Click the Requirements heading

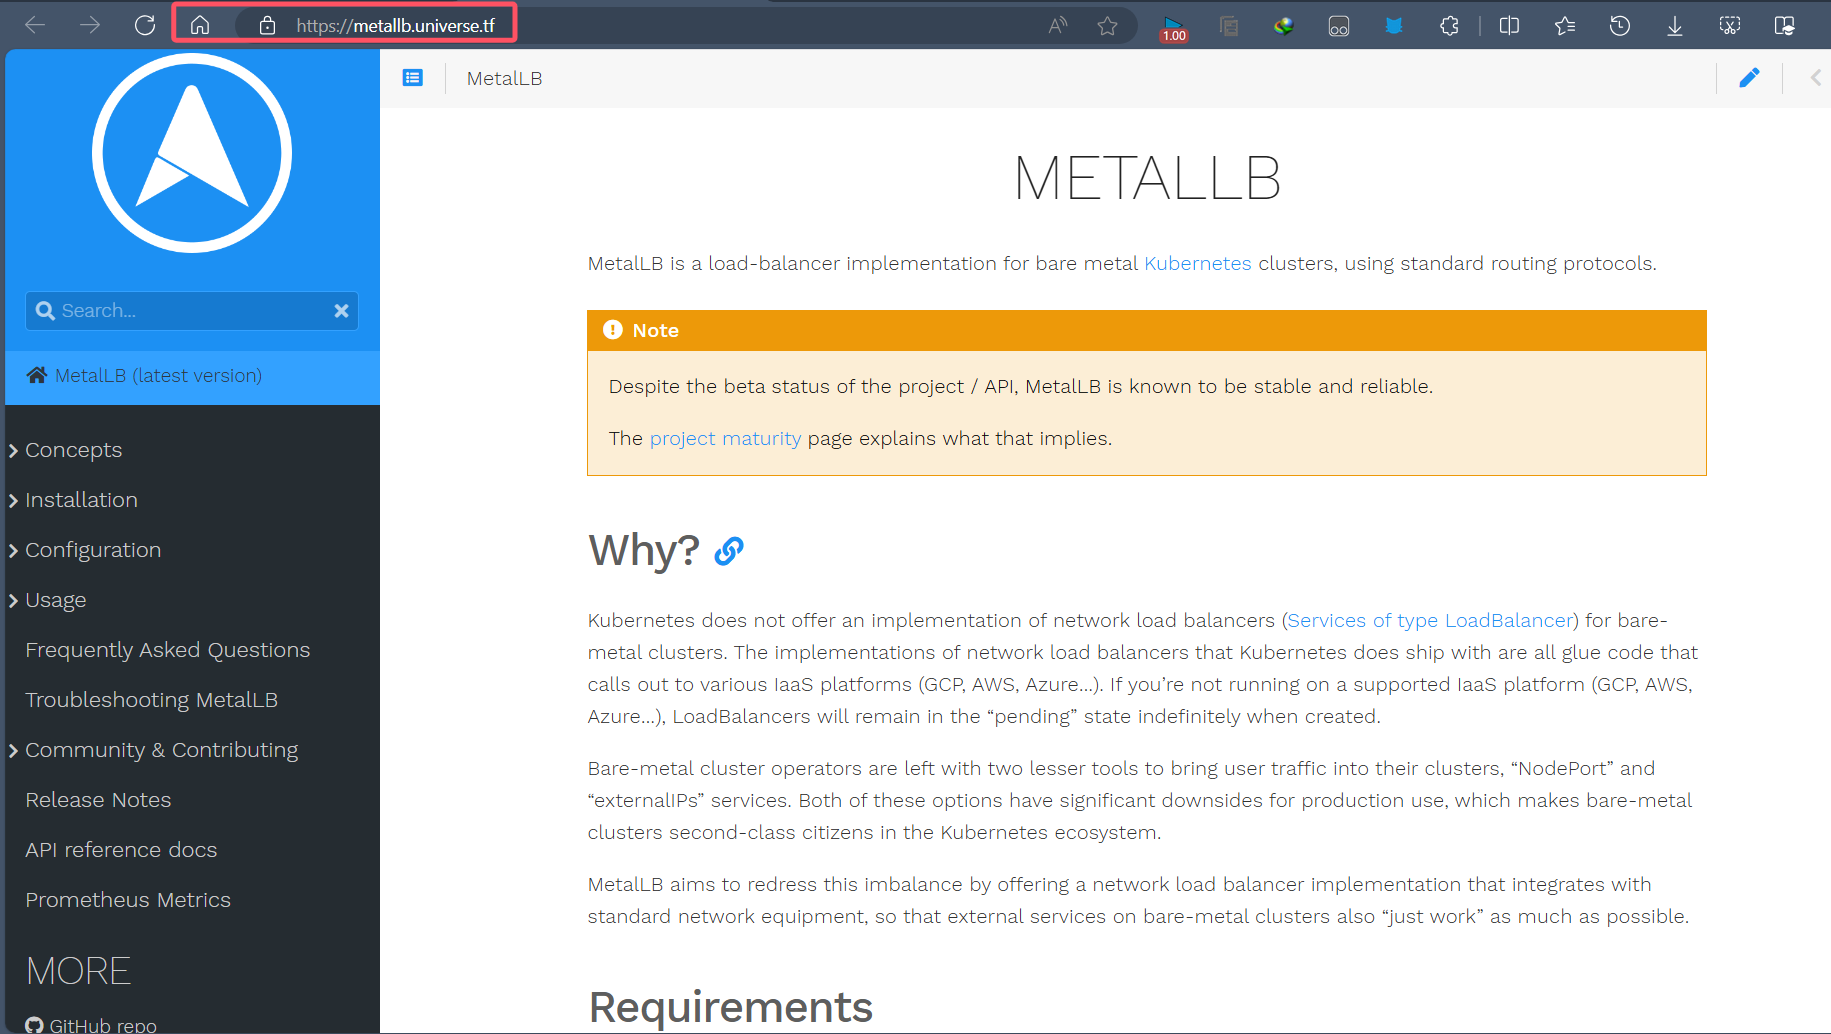click(x=731, y=1007)
